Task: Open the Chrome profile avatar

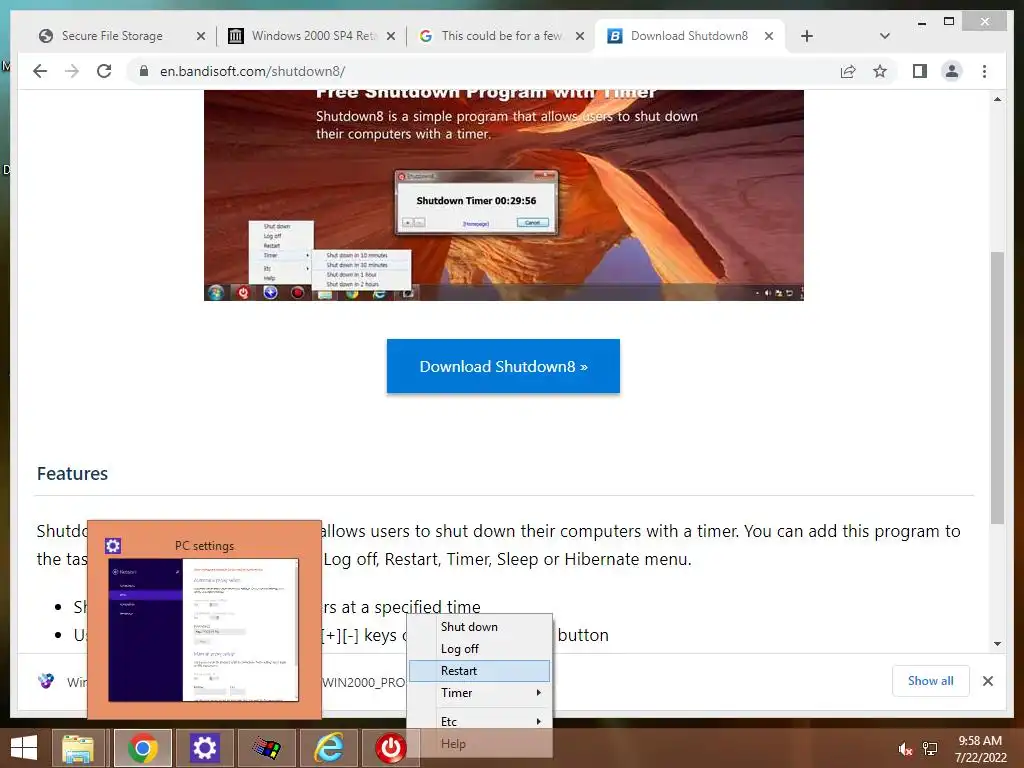Action: [x=952, y=71]
